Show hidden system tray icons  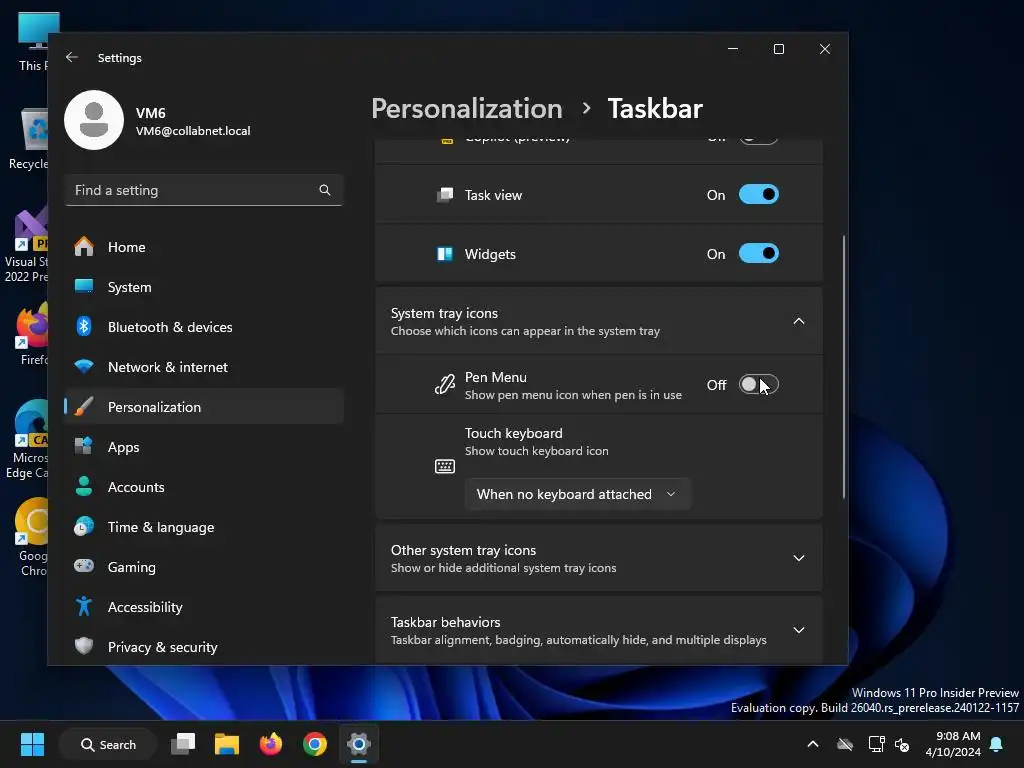[x=812, y=744]
